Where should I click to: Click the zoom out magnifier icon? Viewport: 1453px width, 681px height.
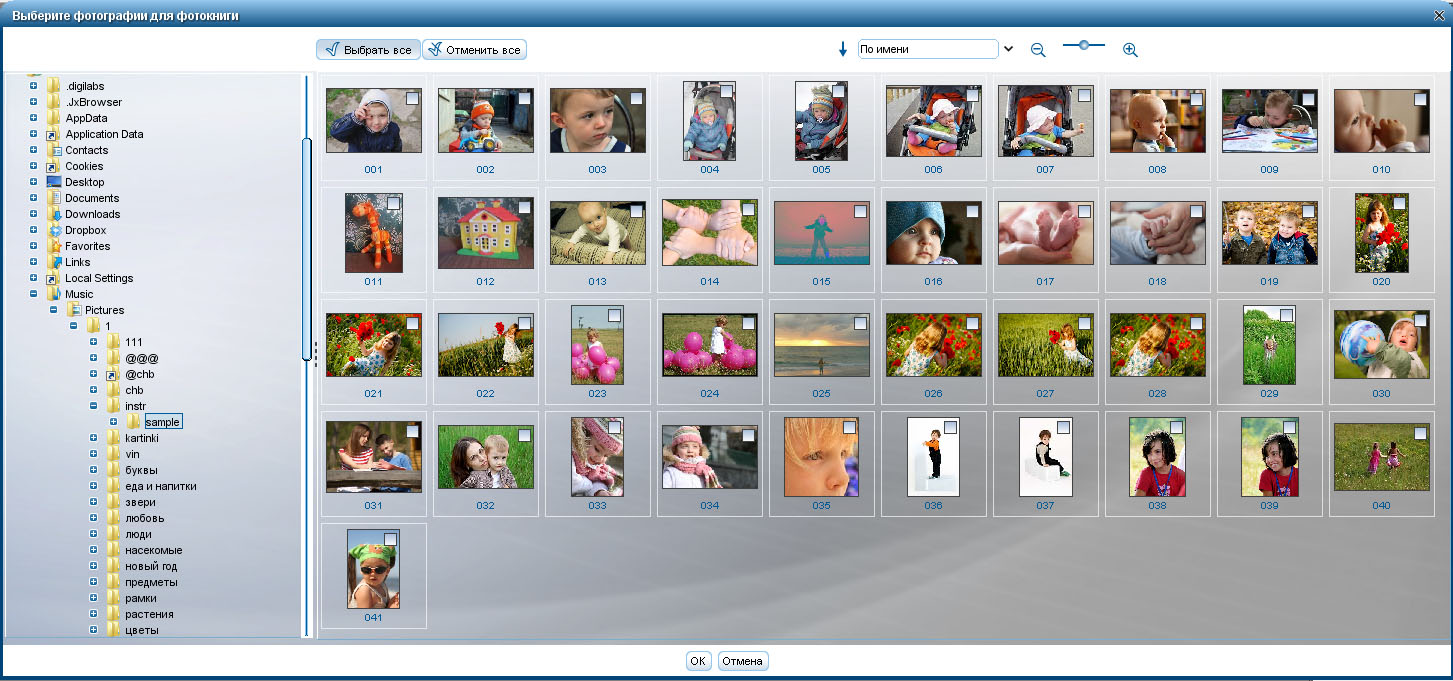[x=1038, y=50]
